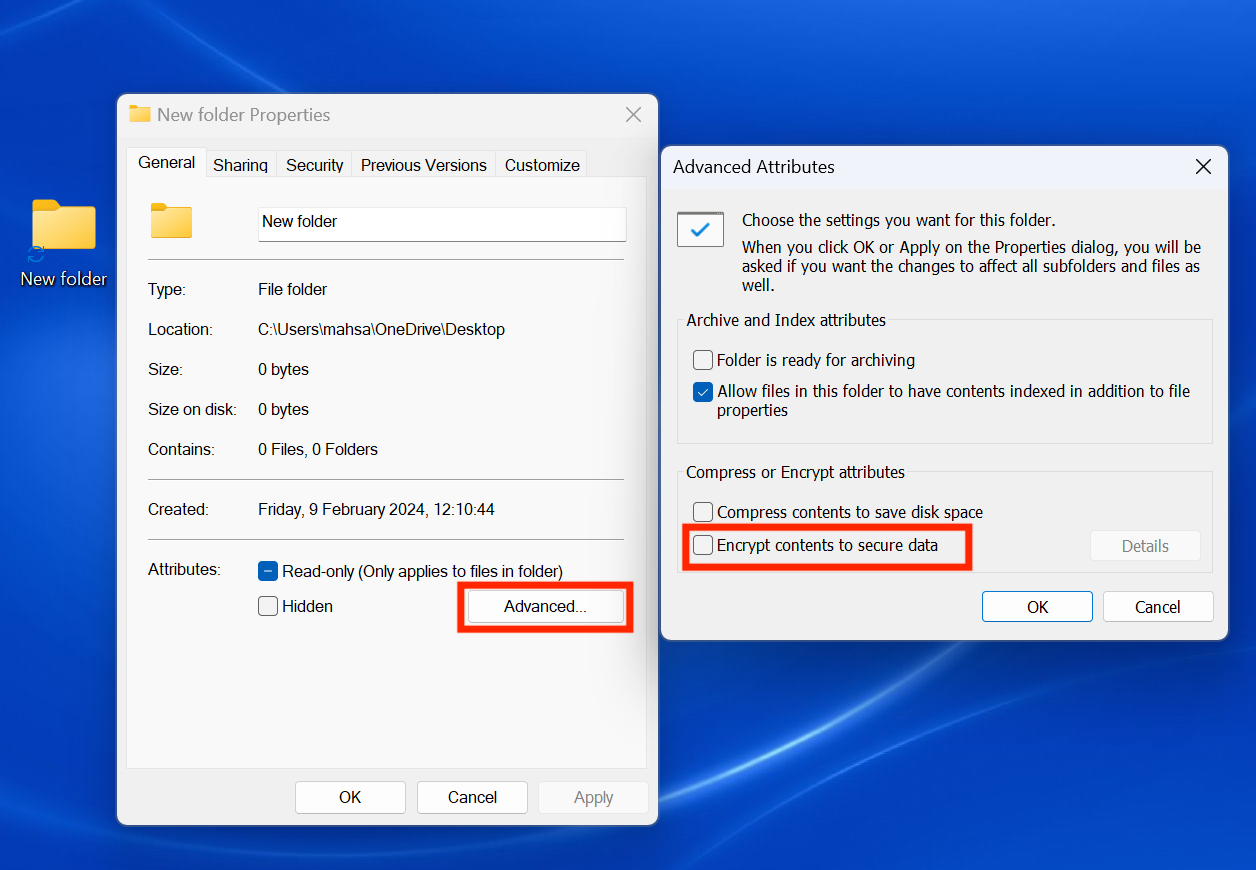Open the Security tab
The image size is (1256, 870).
click(x=313, y=164)
